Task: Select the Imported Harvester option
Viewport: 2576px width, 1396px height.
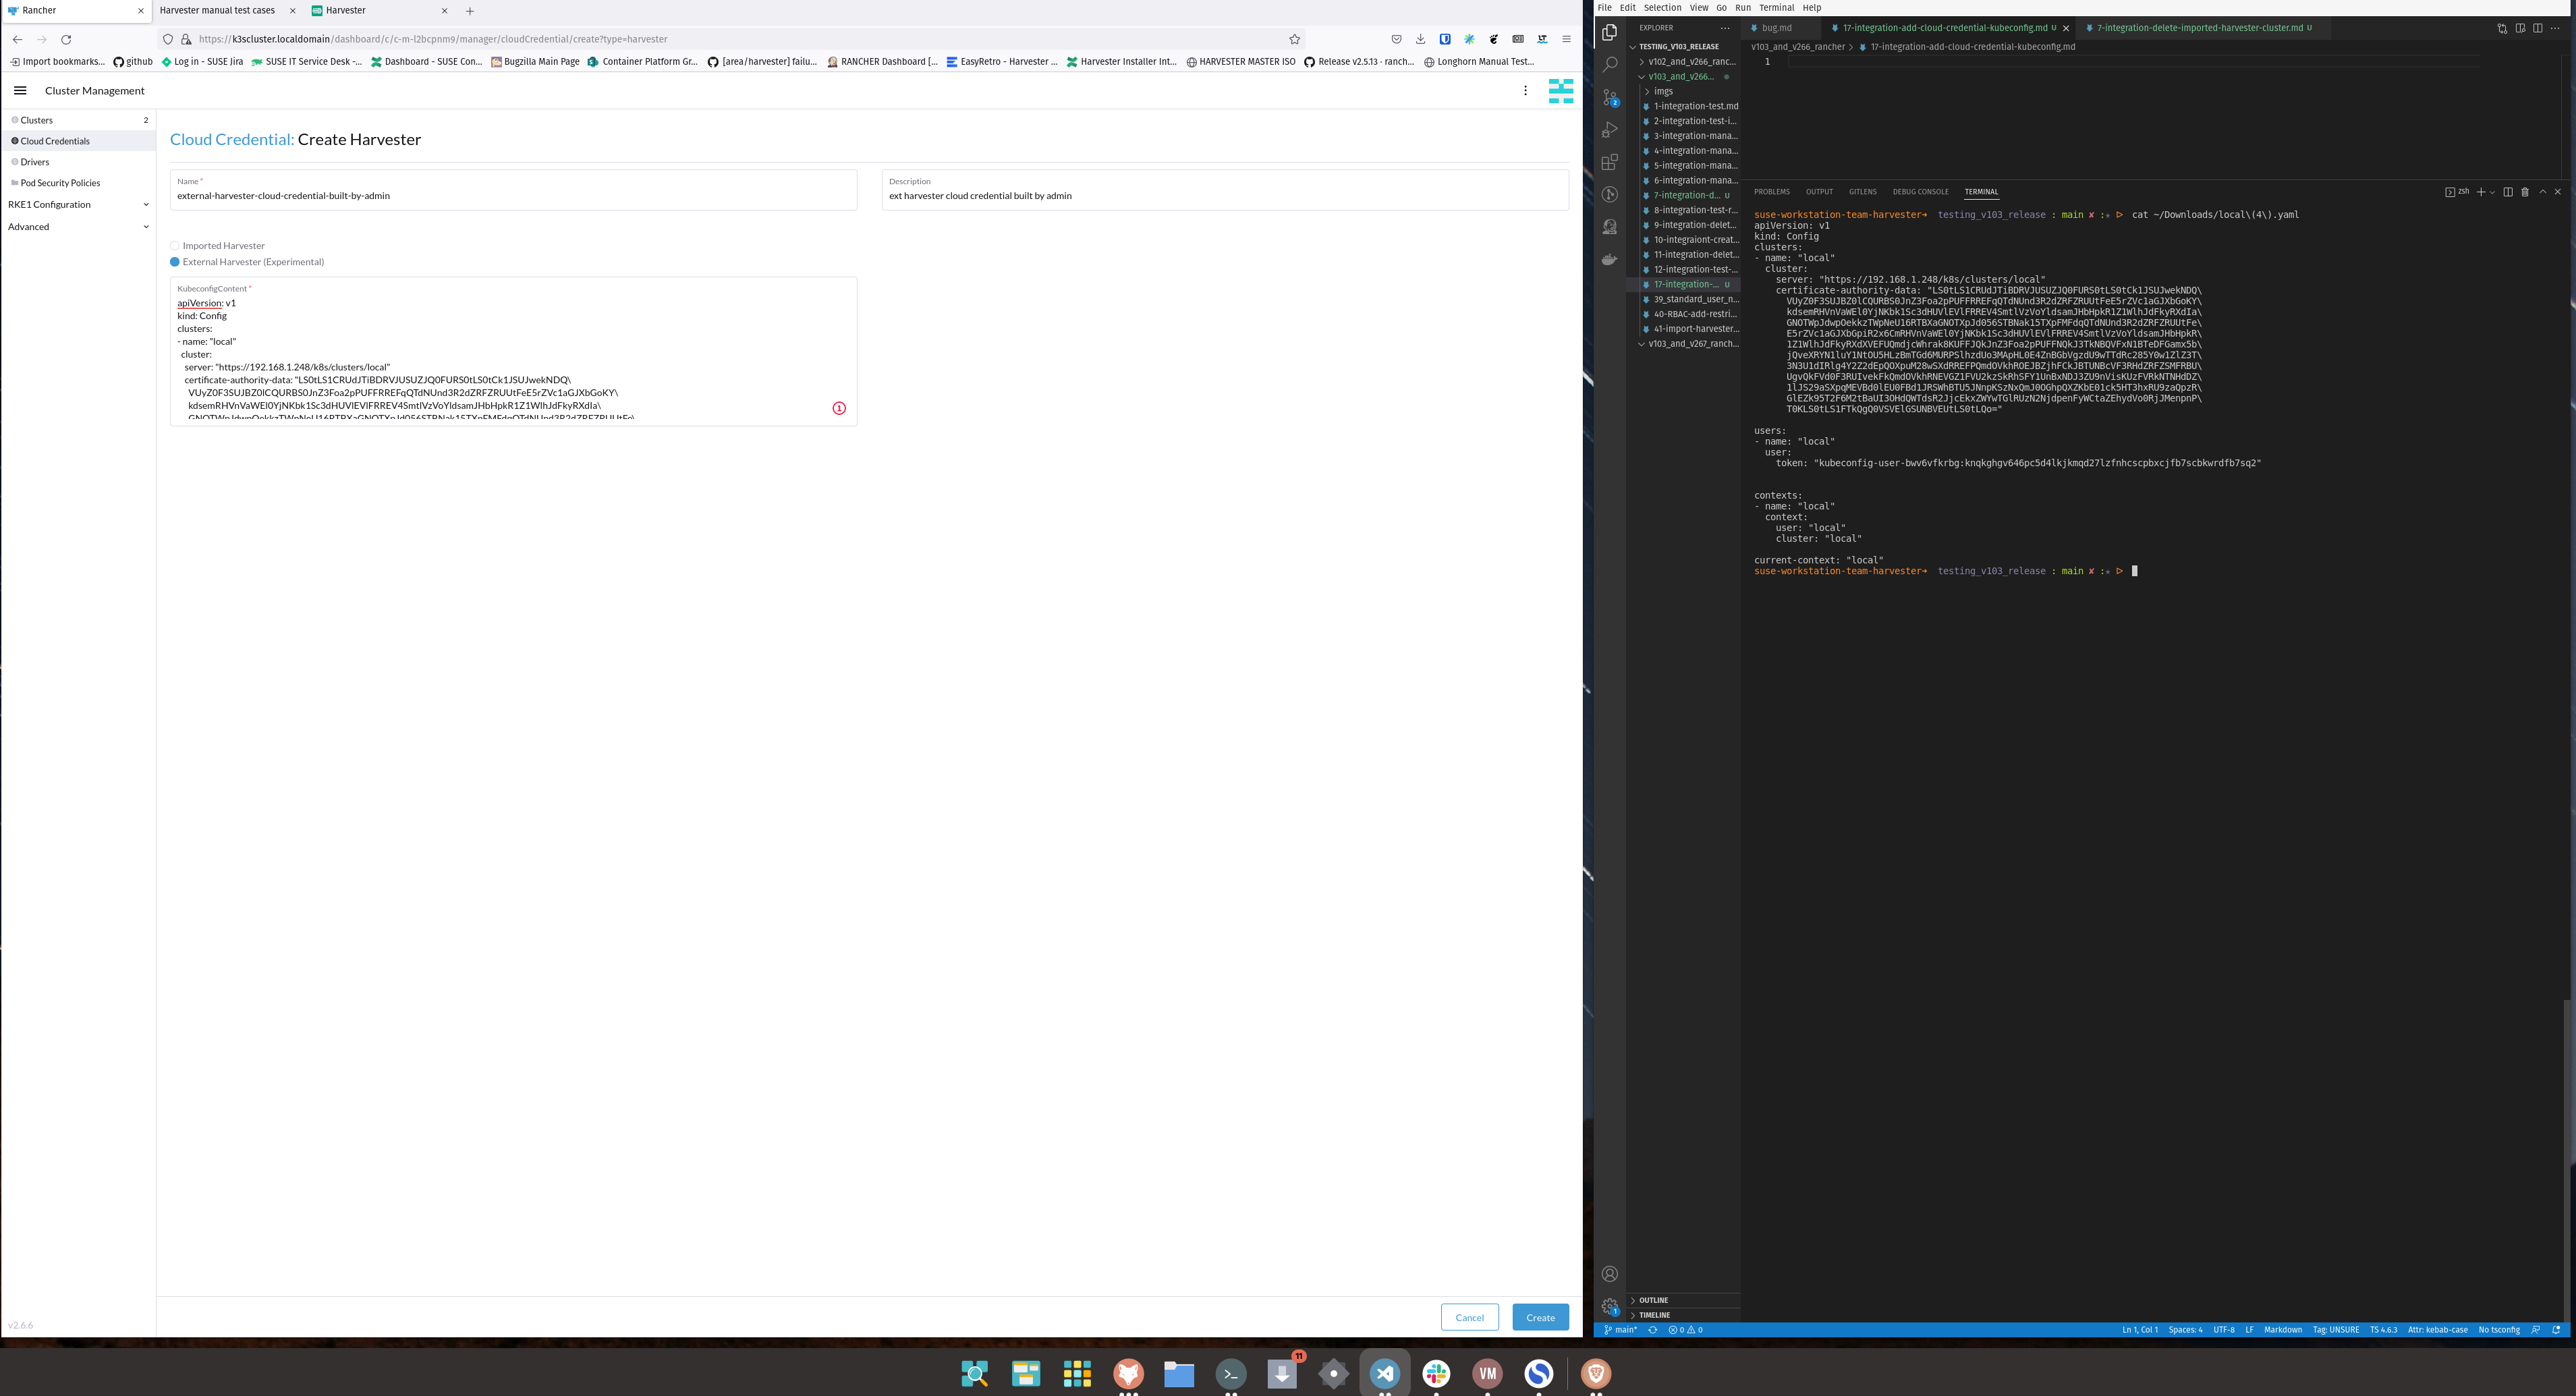Action: [x=175, y=245]
